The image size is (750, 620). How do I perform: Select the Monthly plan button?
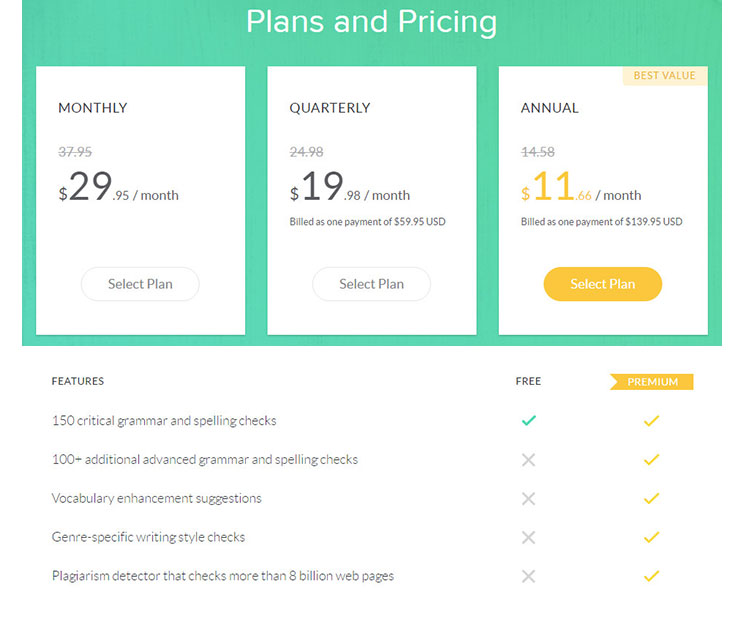click(140, 284)
